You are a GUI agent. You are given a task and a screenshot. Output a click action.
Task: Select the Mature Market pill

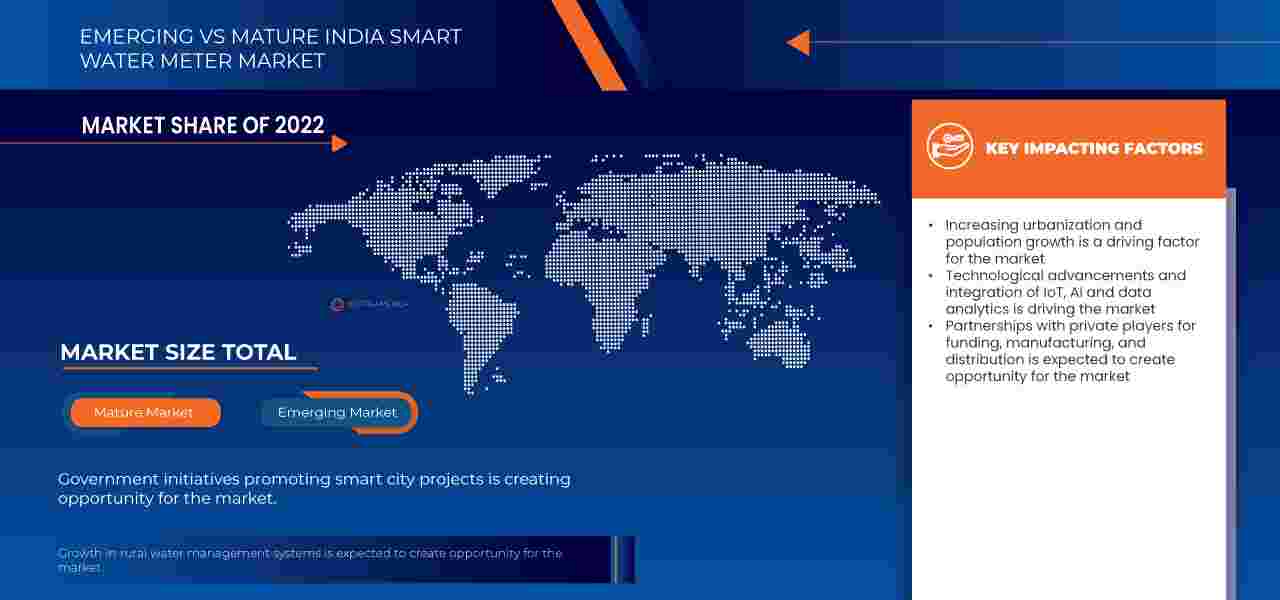(x=144, y=412)
